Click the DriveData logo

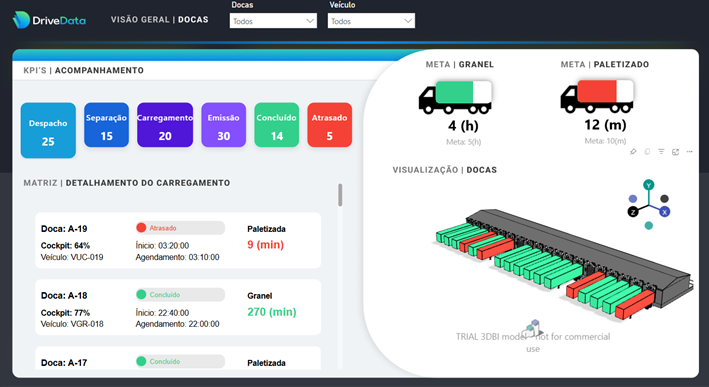coord(49,20)
